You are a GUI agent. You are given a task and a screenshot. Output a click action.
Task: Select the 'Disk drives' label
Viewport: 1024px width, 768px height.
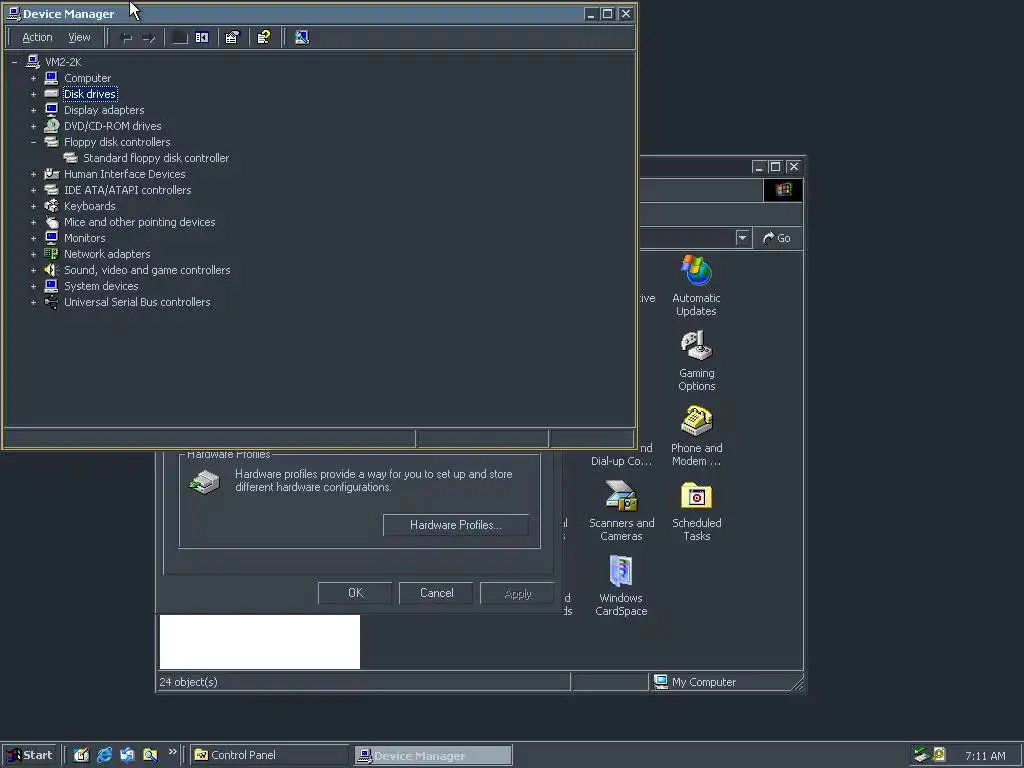pyautogui.click(x=90, y=94)
